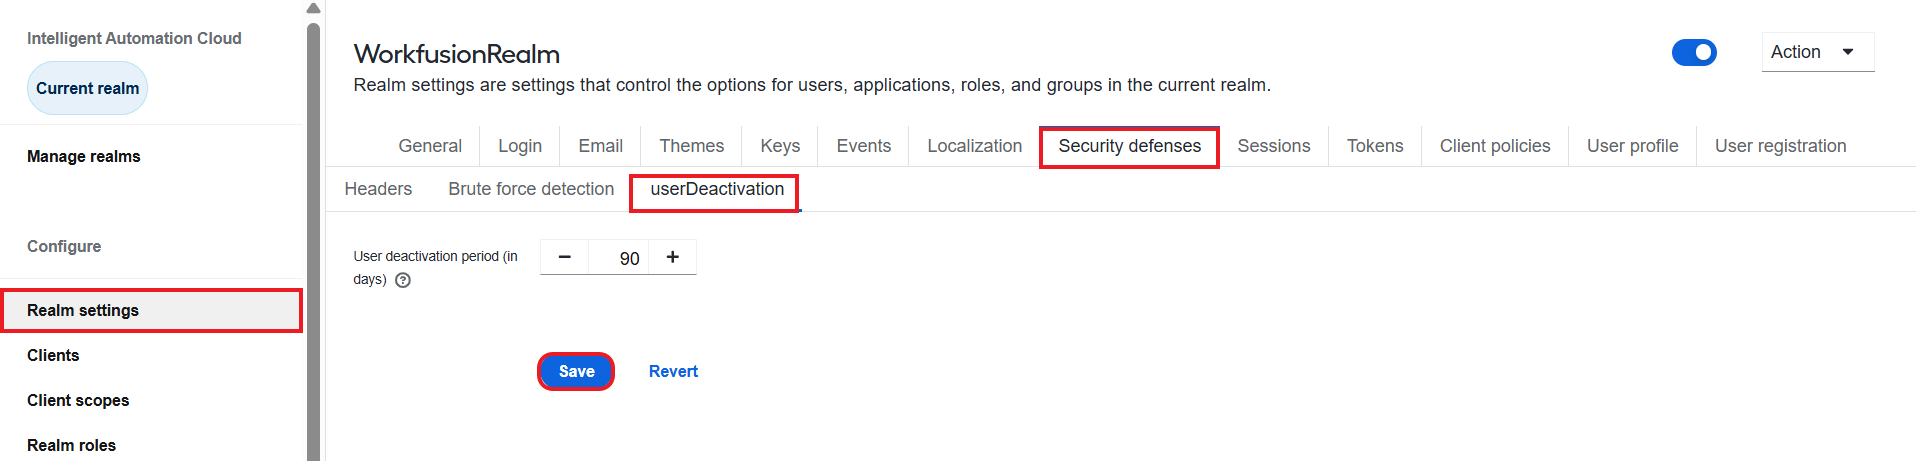This screenshot has width=1916, height=461.
Task: Increase deactivation period with plus button
Action: click(x=673, y=257)
